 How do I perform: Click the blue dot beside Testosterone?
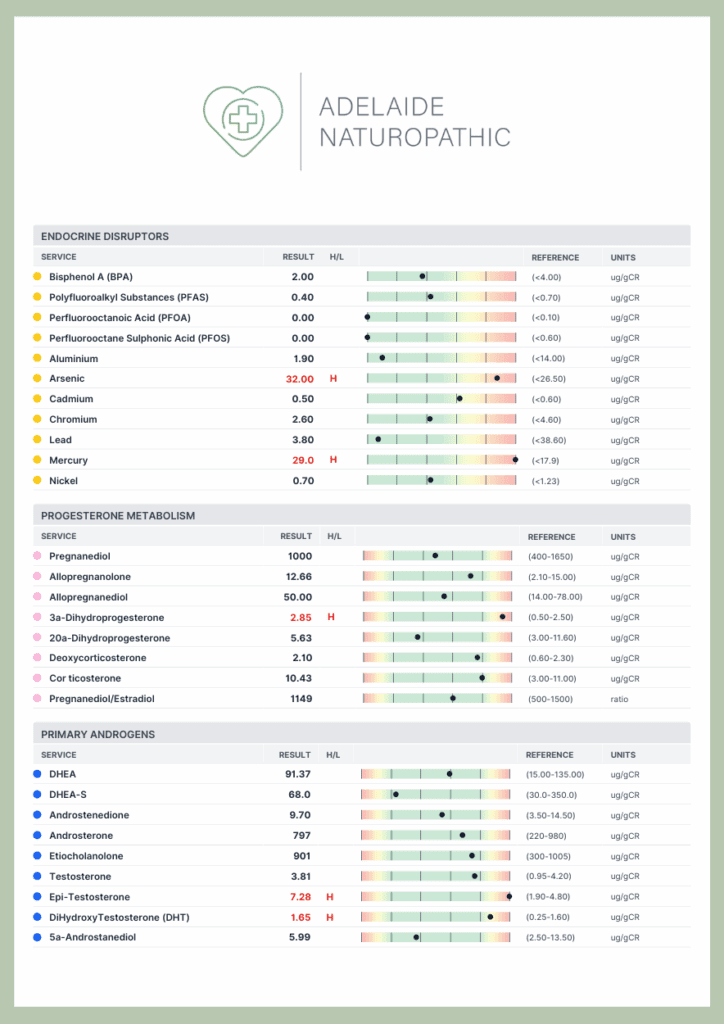coord(37,877)
